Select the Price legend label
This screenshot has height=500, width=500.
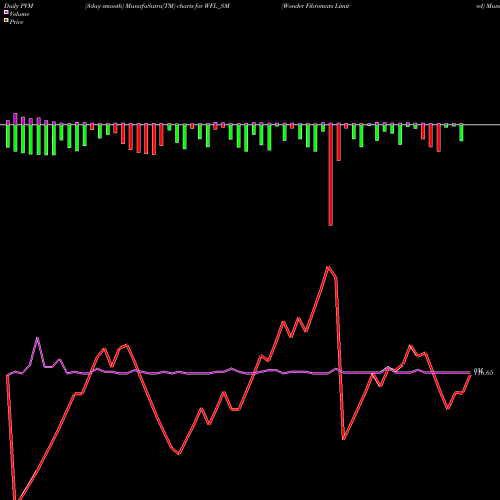point(16,22)
